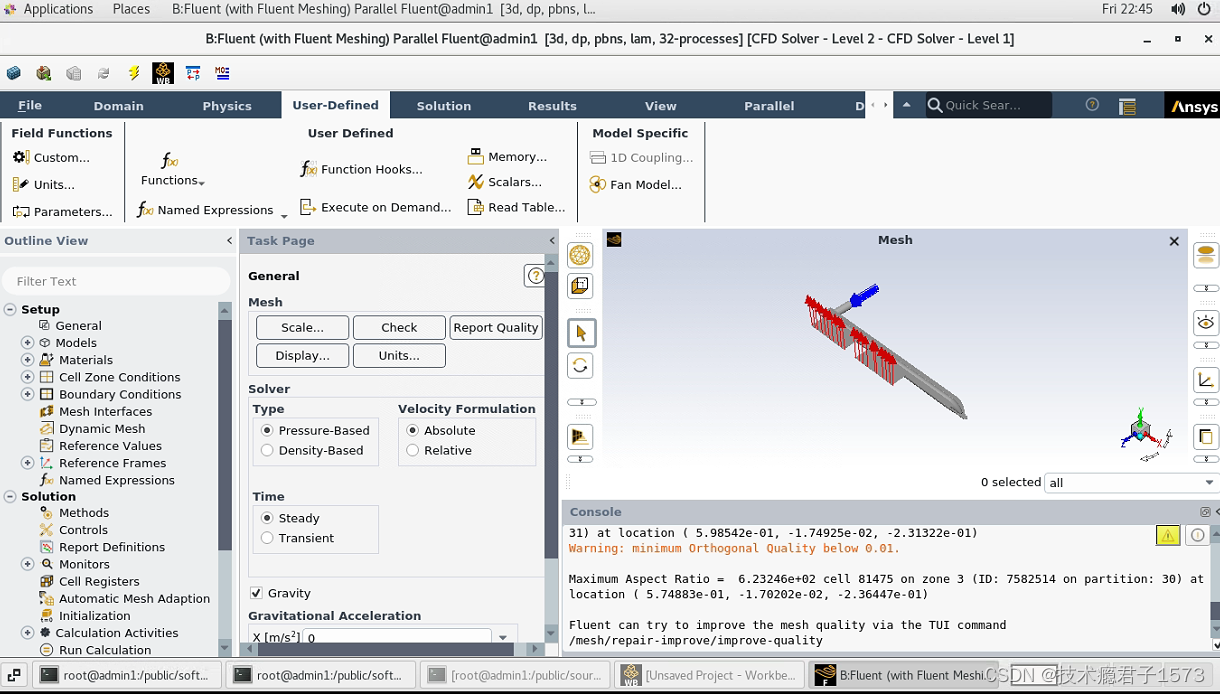
Task: Set gravitational acceleration X value field
Action: click(x=395, y=636)
